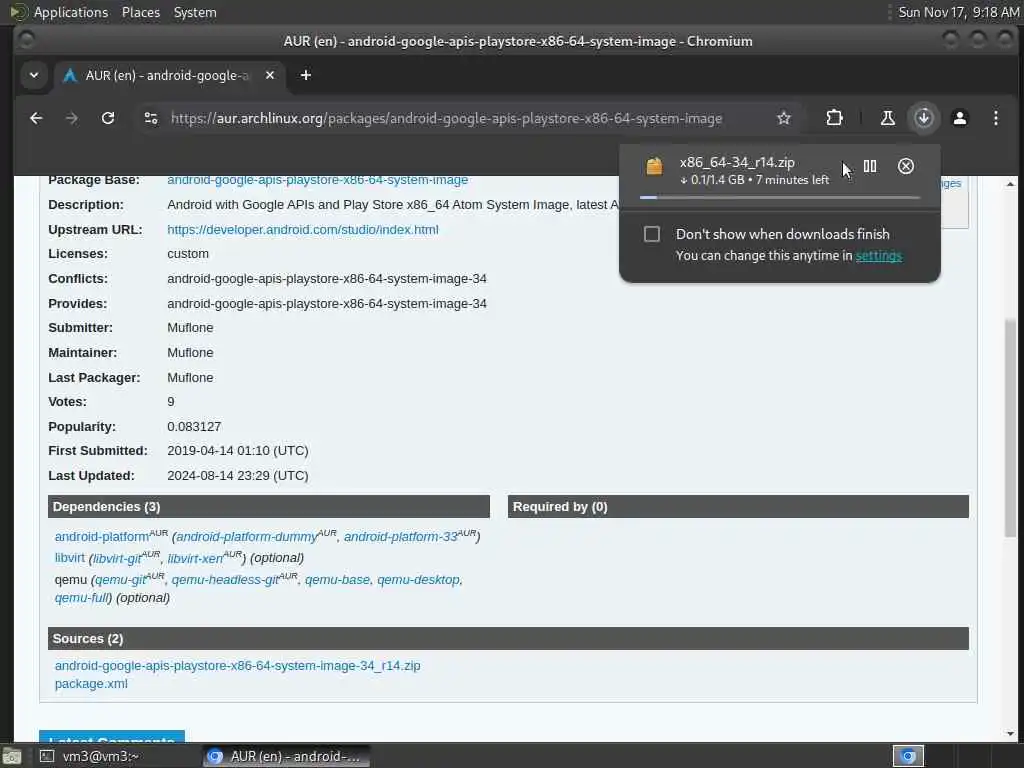Click the address bar URL

(x=446, y=118)
